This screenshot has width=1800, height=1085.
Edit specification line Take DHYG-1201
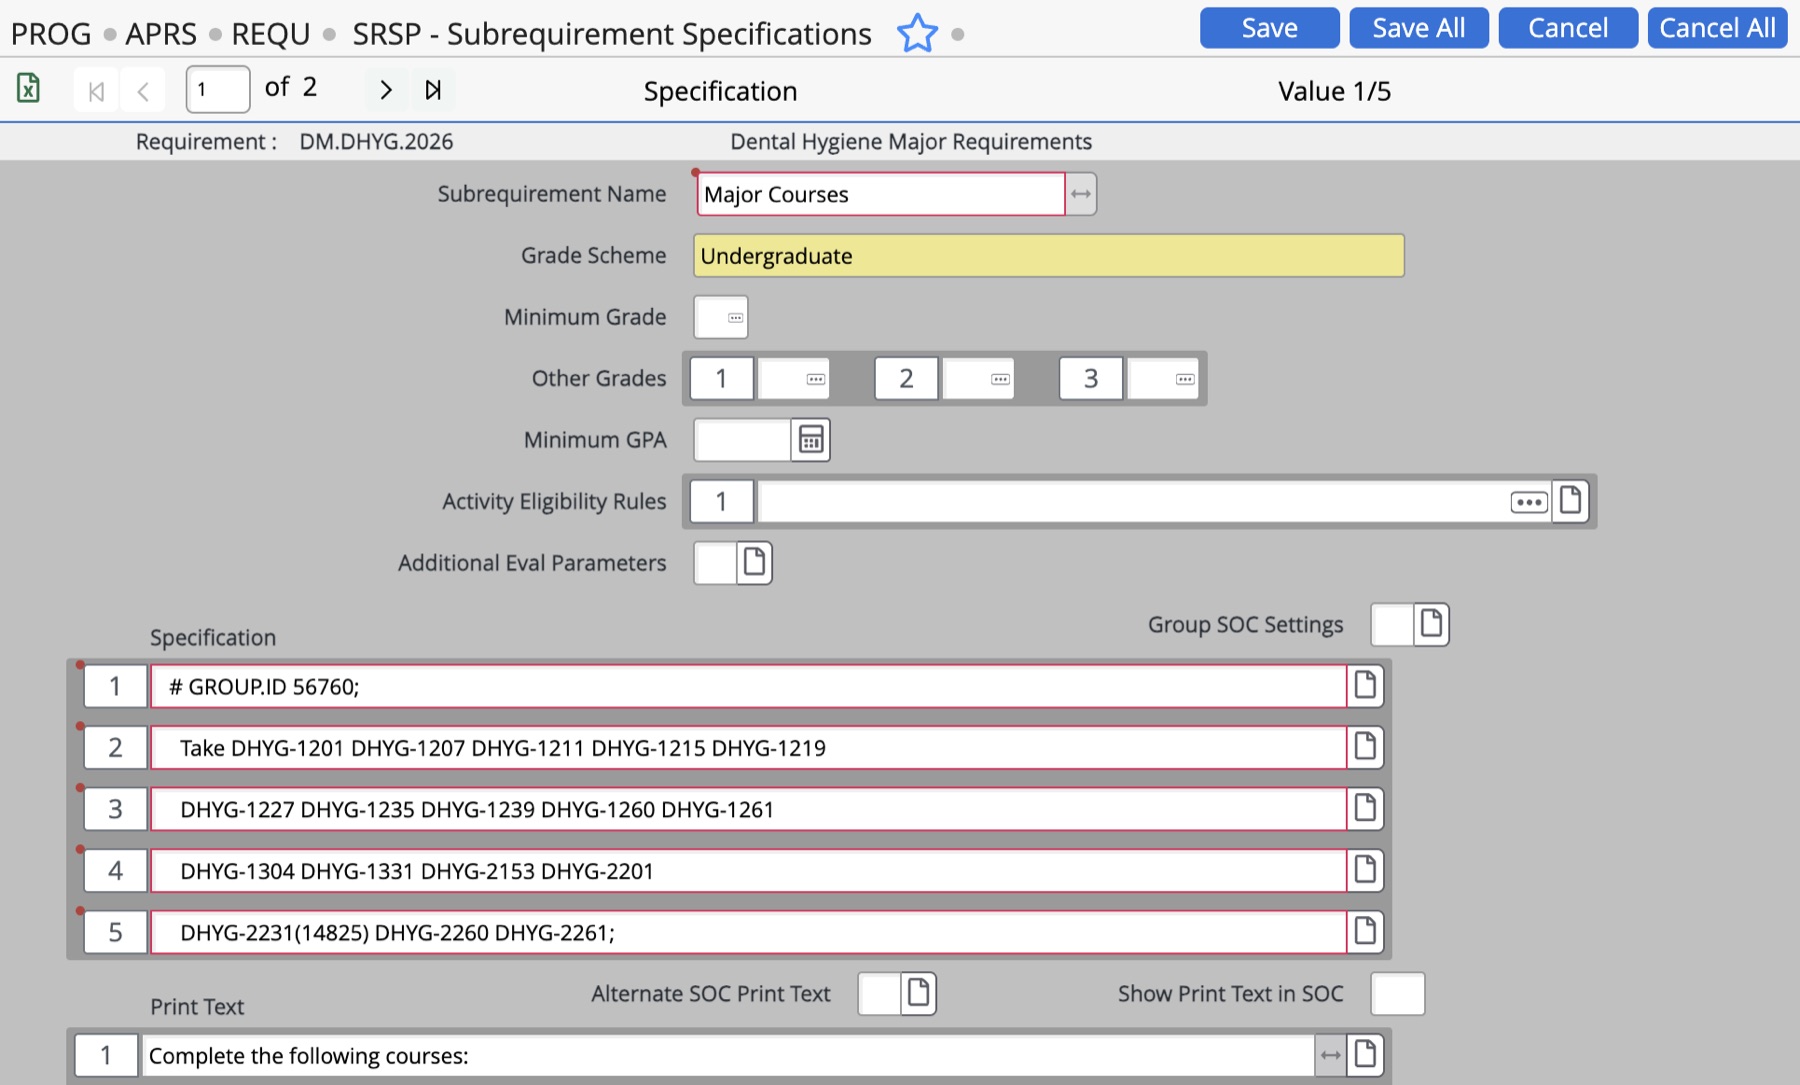pos(748,747)
